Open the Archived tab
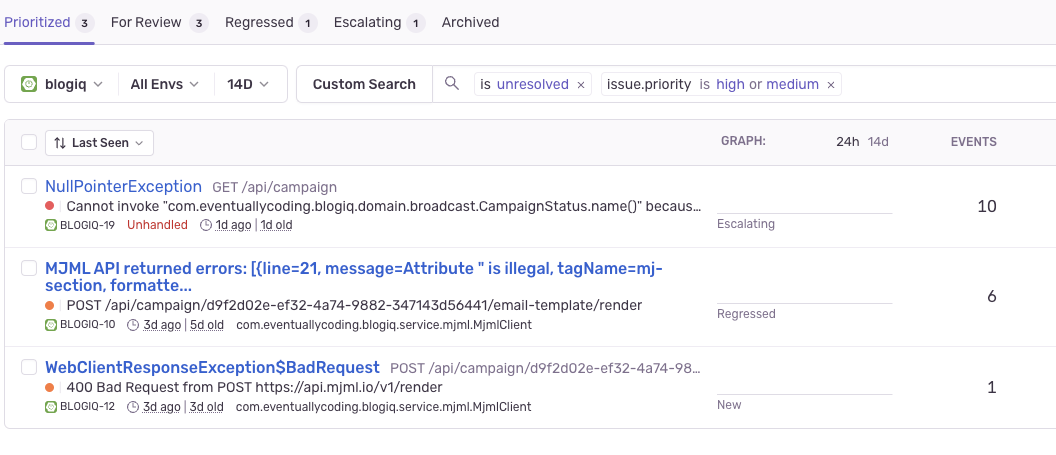This screenshot has height=455, width=1056. [x=470, y=22]
